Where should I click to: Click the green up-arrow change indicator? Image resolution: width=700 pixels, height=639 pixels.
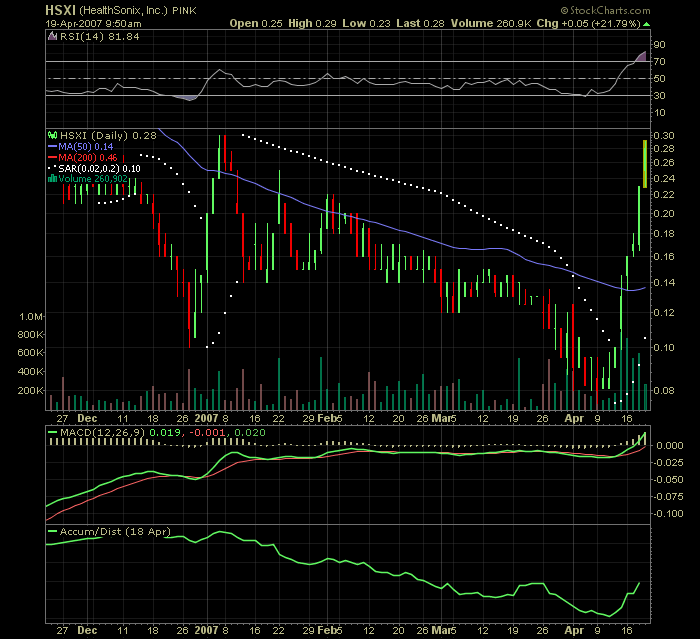tap(645, 22)
